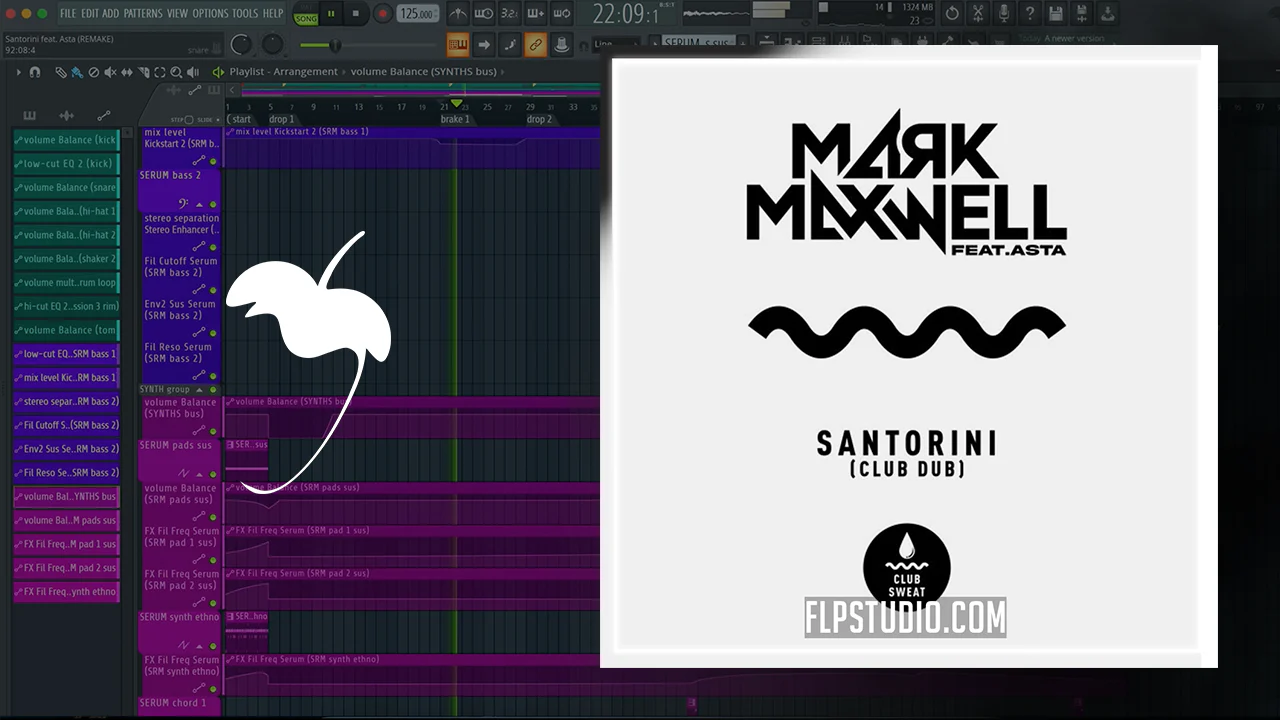Screen dimensions: 1280x720
Task: Open the OPTIONS menu
Action: click(x=210, y=13)
